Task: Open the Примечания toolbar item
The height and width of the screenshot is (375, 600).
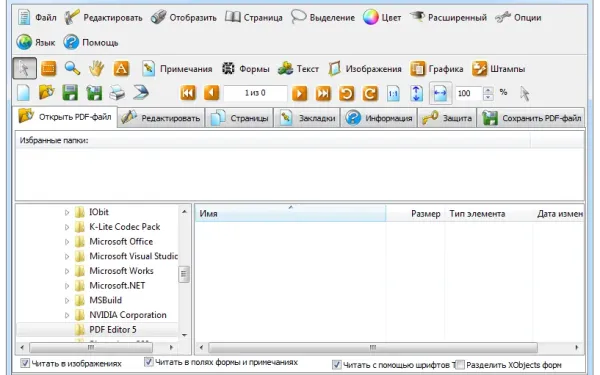Action: click(x=177, y=69)
